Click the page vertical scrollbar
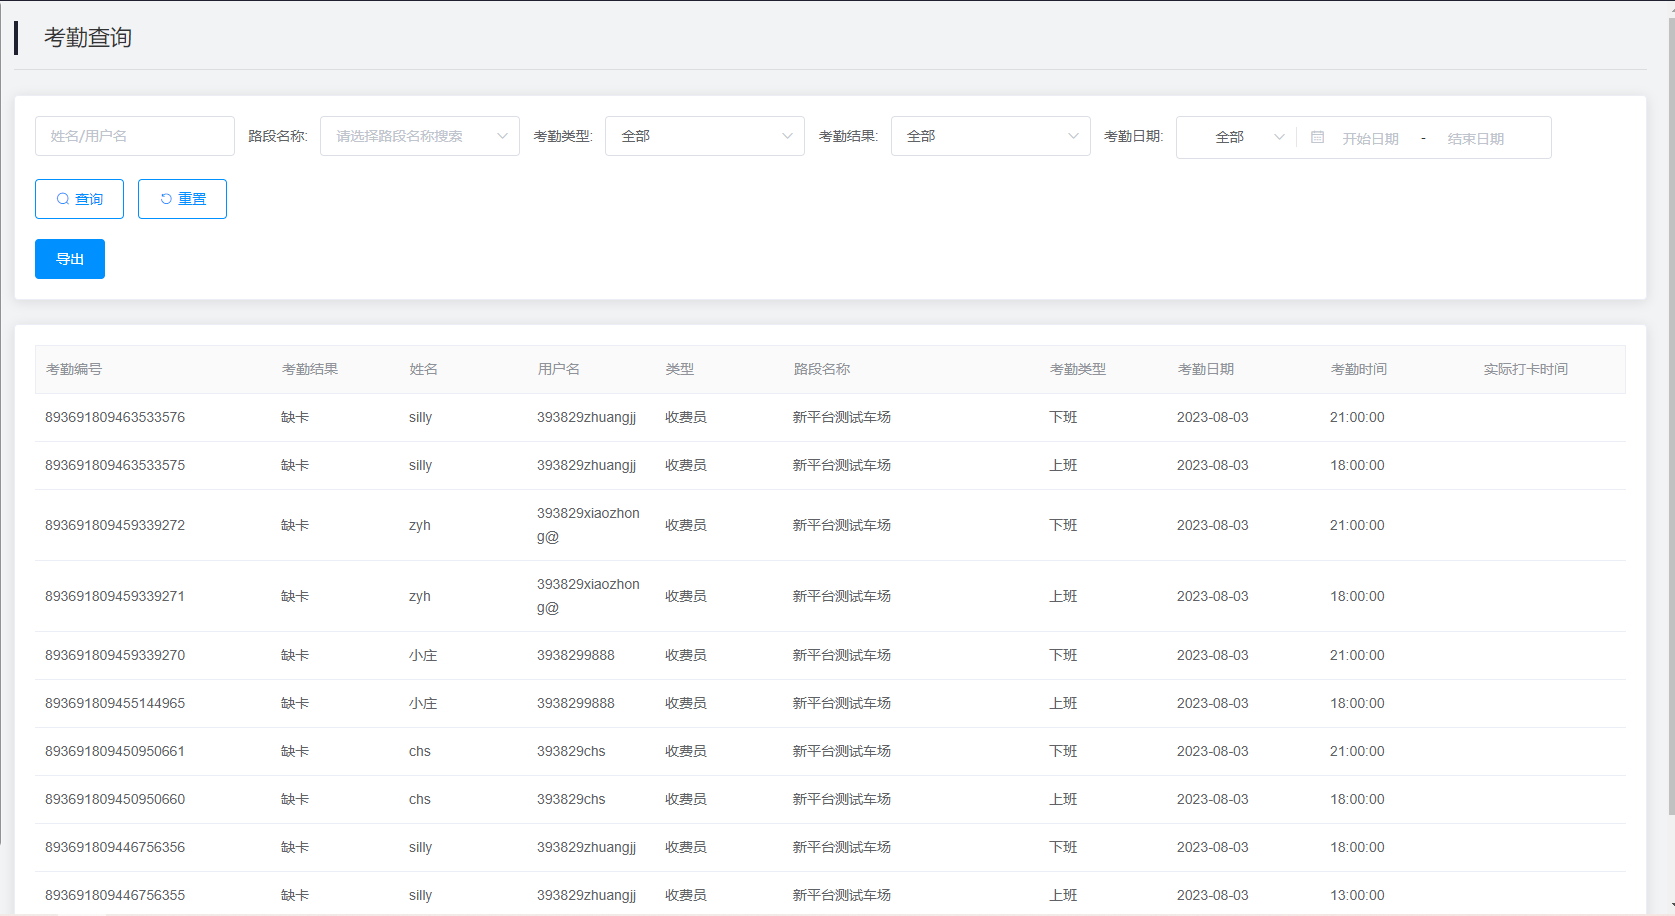1675x916 pixels. [x=1670, y=400]
